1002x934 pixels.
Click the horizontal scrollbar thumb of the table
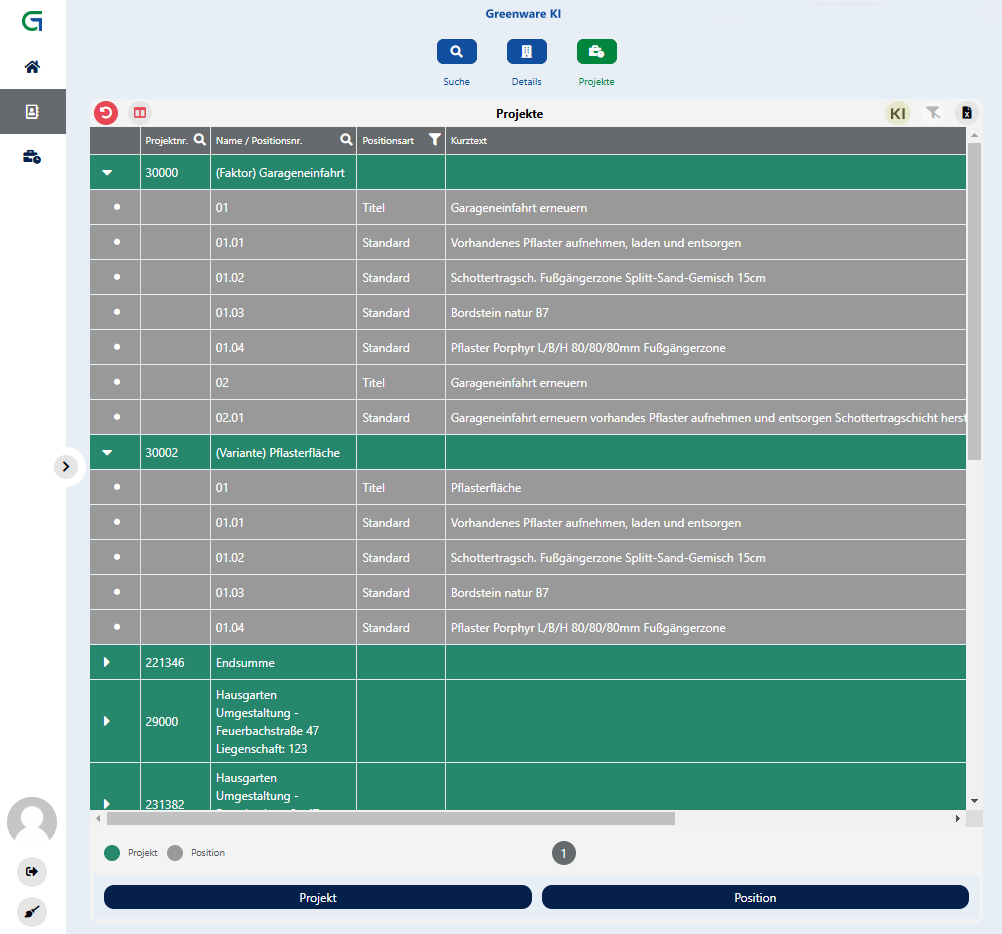[390, 818]
